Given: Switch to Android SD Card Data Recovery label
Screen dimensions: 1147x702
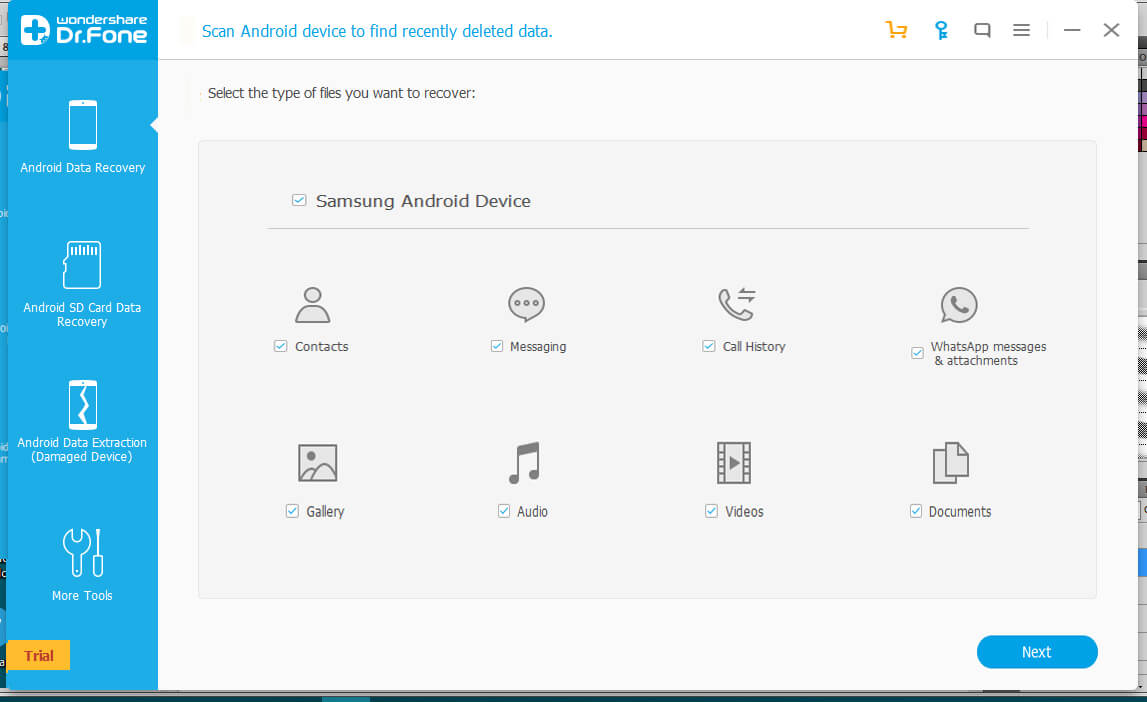Looking at the screenshot, I should pos(82,314).
